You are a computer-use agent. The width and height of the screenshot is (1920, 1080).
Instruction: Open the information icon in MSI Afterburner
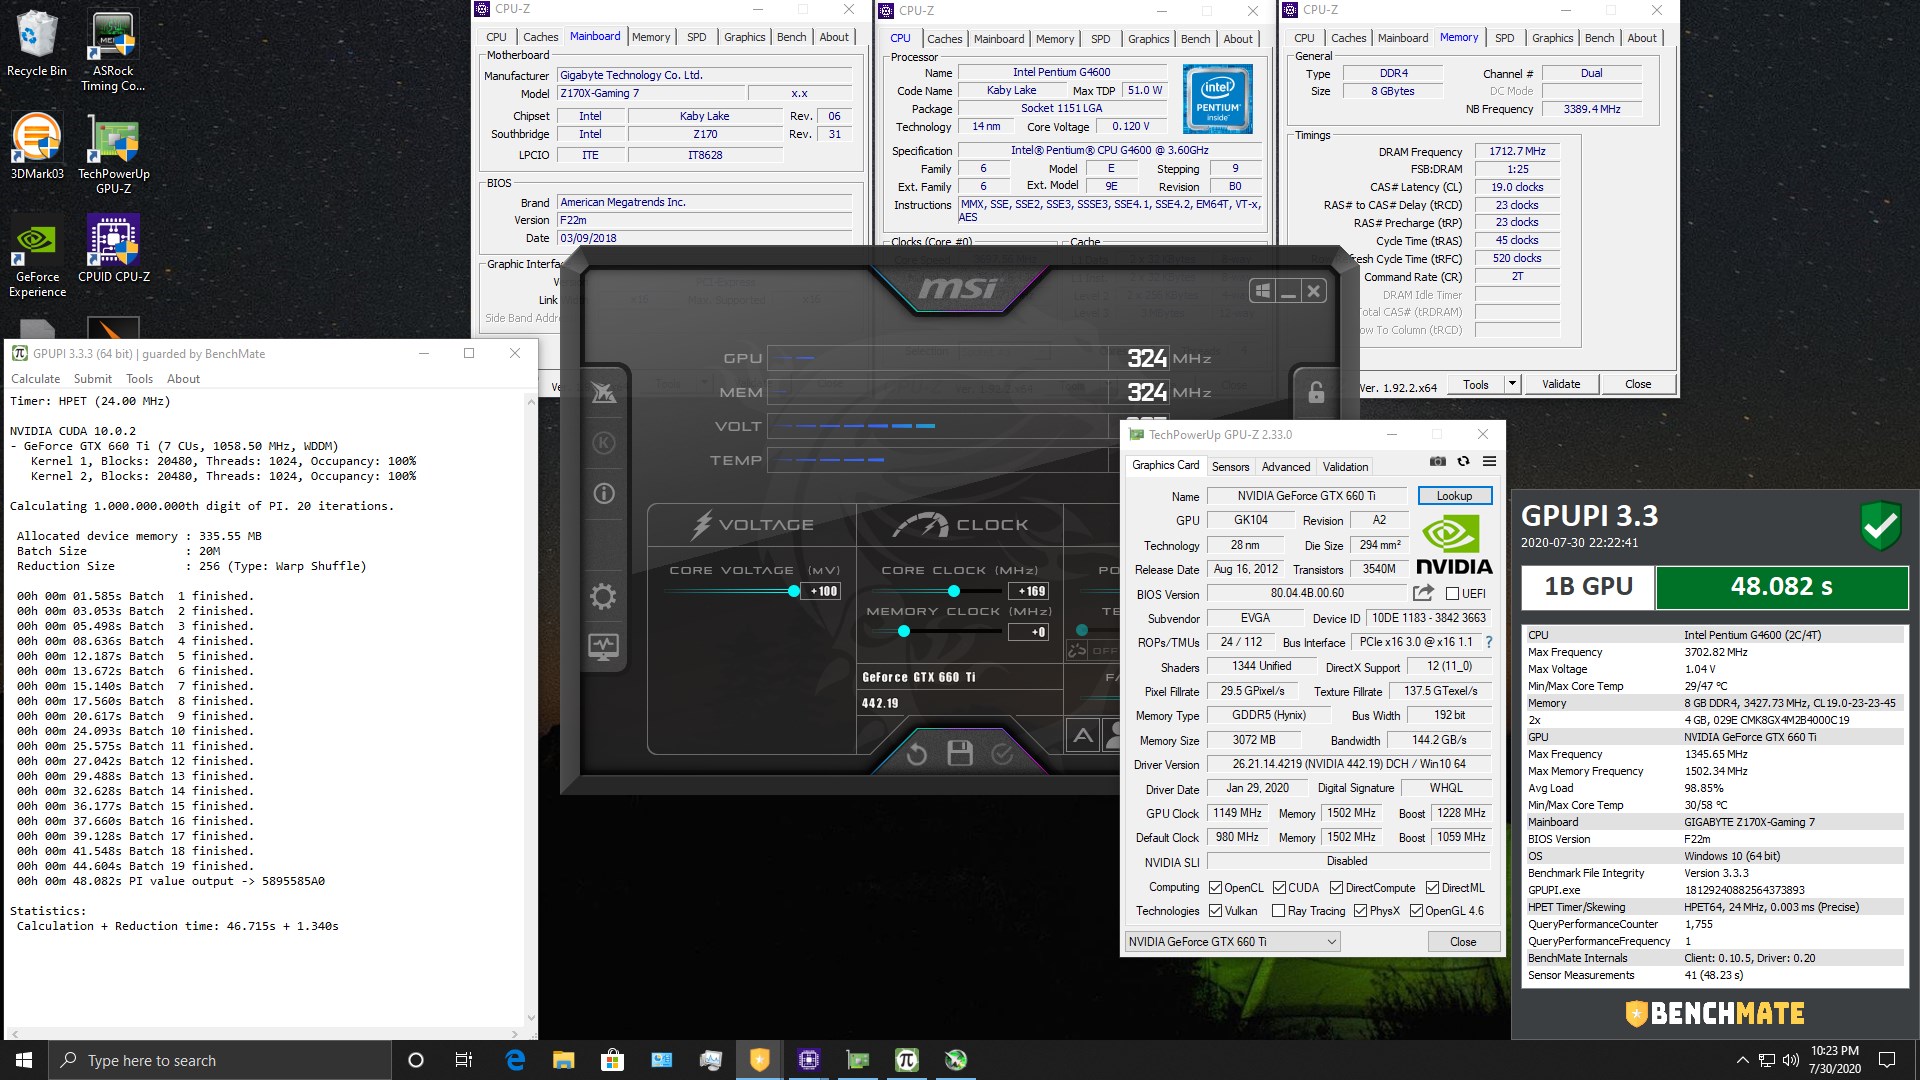pos(604,493)
